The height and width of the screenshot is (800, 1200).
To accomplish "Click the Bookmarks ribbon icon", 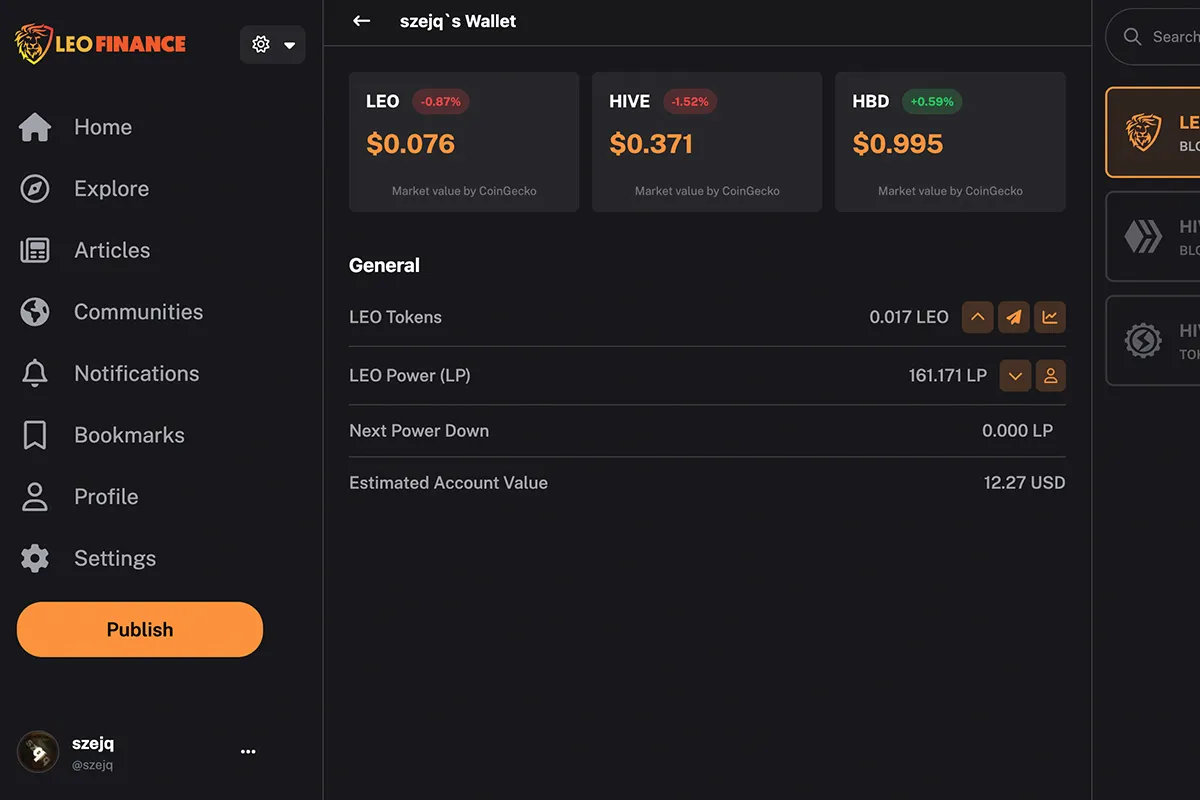I will click(x=35, y=435).
